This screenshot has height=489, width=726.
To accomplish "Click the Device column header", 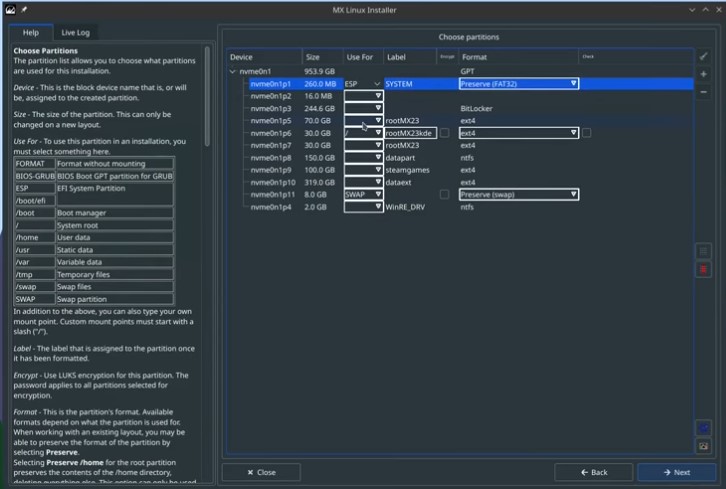I will [264, 57].
